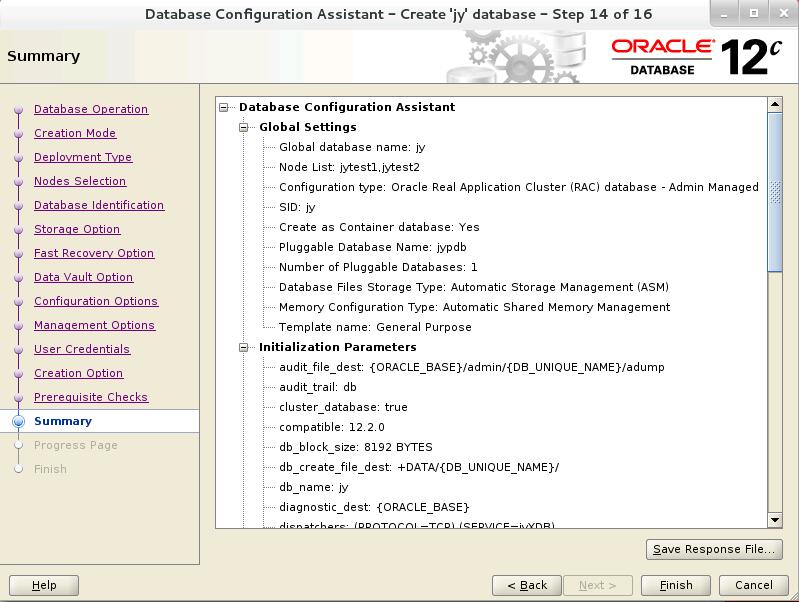Minimize the DBCA window
Image resolution: width=799 pixels, height=602 pixels.
[724, 14]
